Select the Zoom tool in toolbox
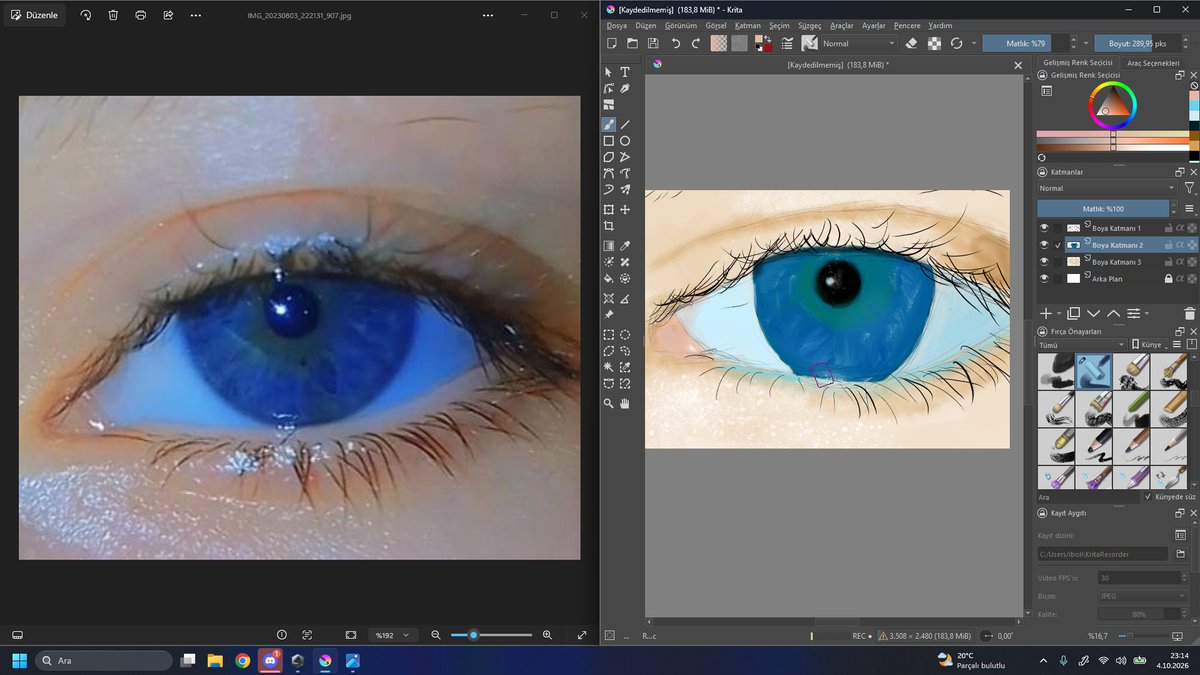 pos(608,404)
